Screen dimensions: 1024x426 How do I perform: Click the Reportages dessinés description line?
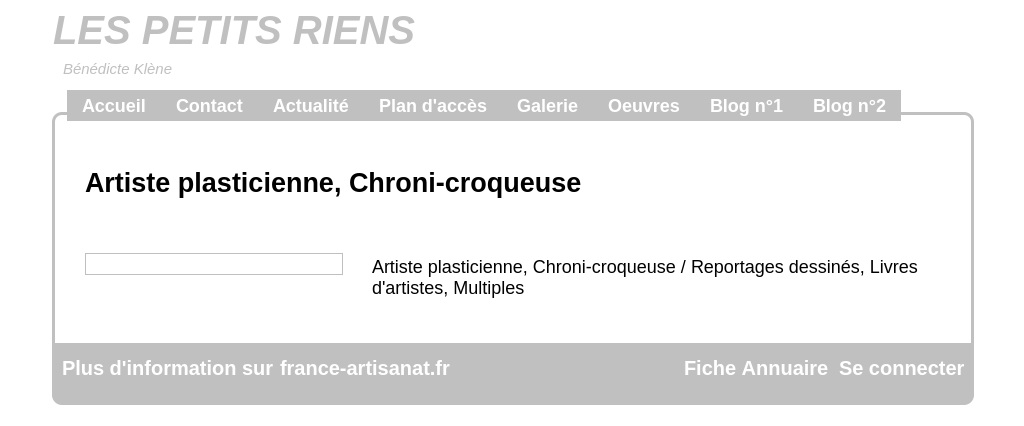645,267
